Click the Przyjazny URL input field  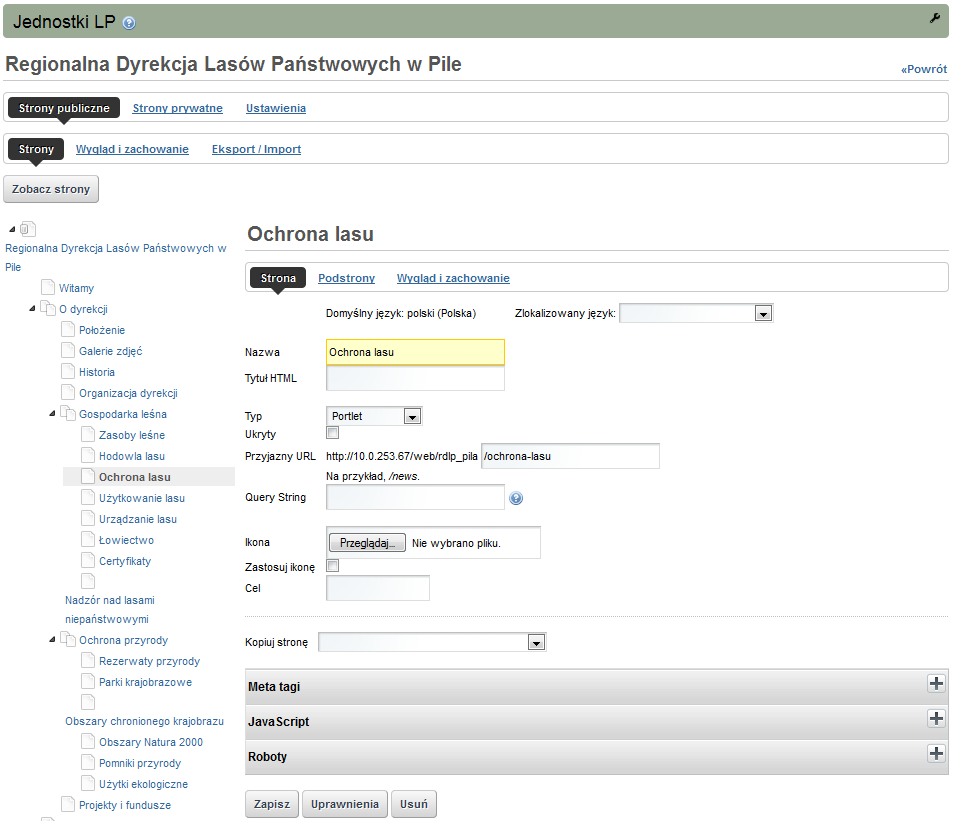pos(570,456)
